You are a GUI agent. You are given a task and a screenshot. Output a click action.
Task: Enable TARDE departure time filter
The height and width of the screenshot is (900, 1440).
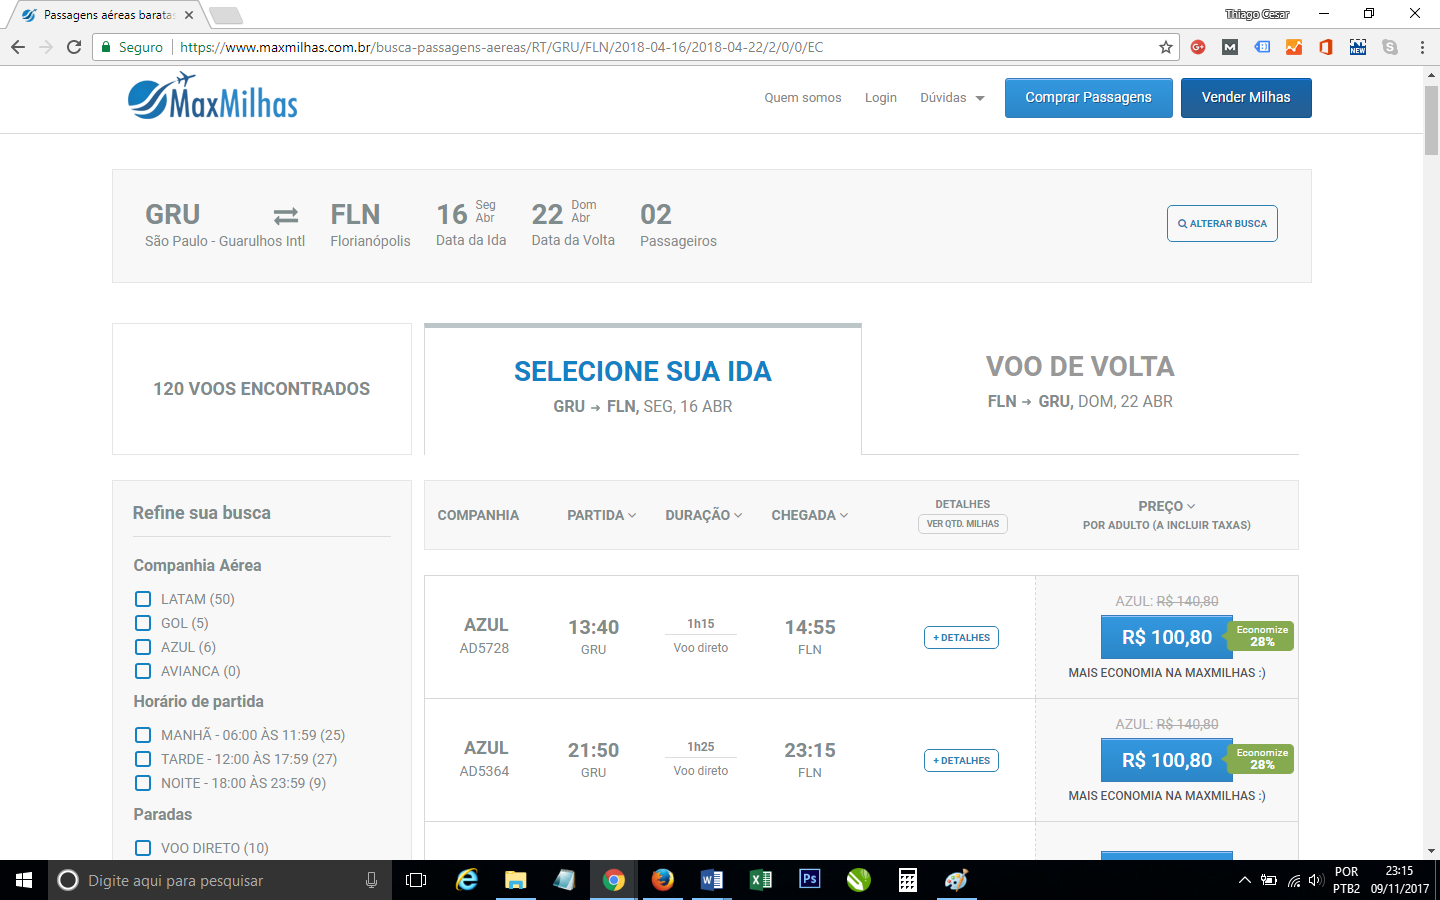pos(143,759)
